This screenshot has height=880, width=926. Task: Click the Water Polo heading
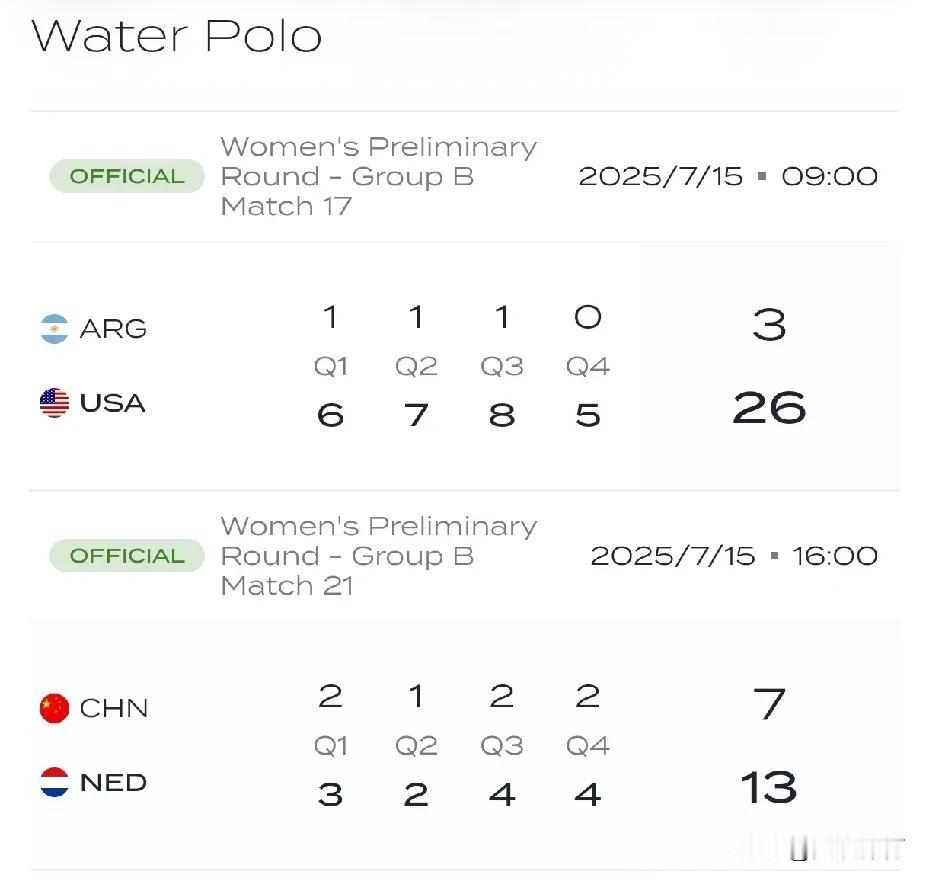pos(176,36)
